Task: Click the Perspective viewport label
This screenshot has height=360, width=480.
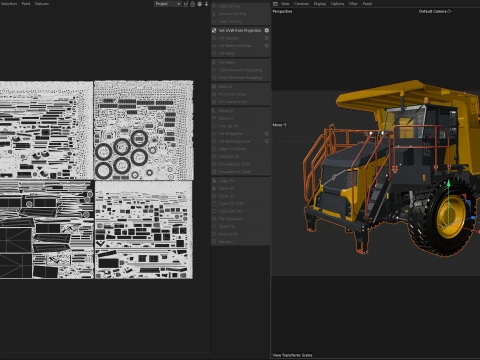Action: [282, 11]
